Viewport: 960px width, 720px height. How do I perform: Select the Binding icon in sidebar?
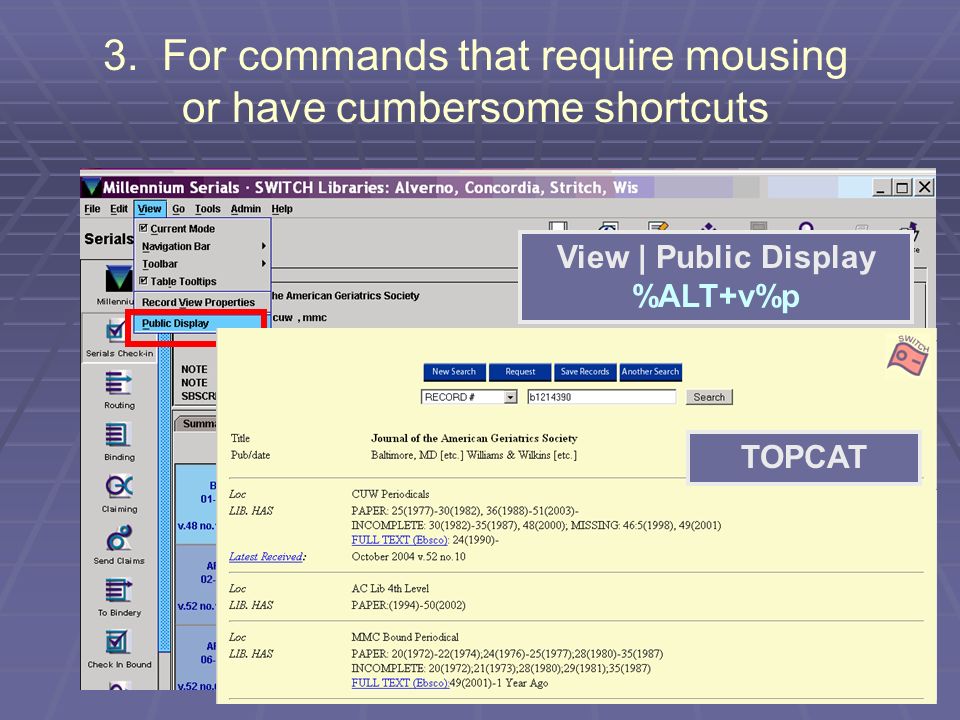coord(118,435)
